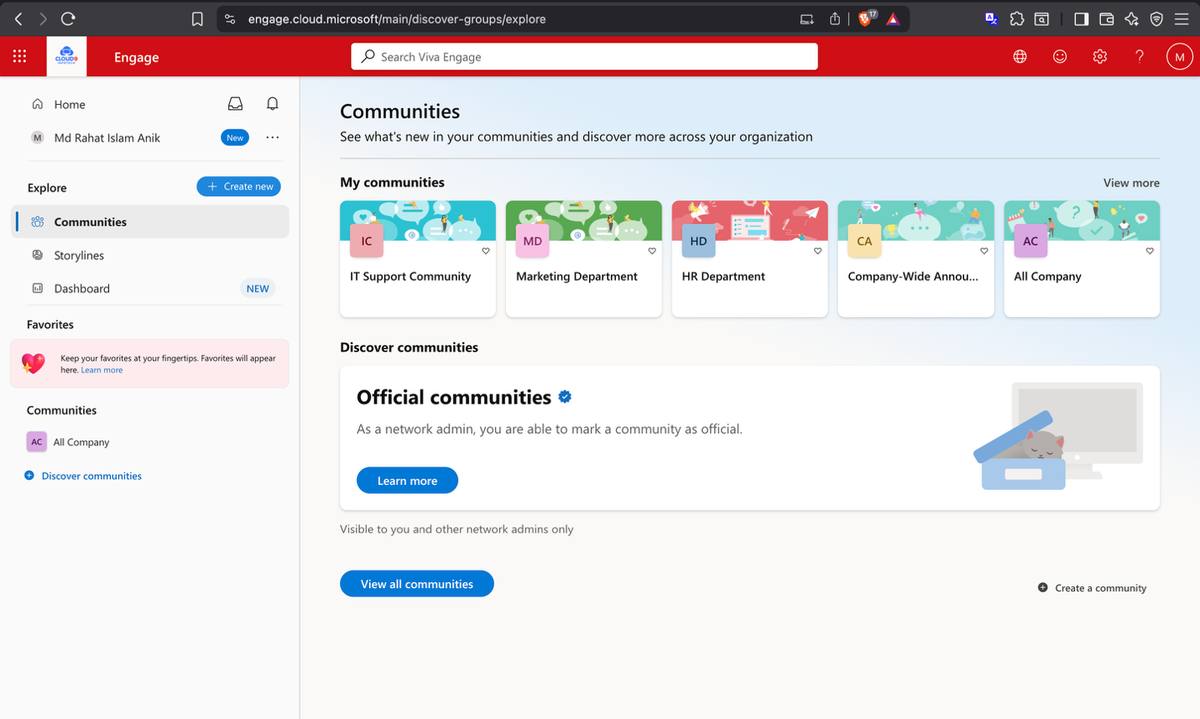Click the site info icon in address bar
The image size is (1200, 719).
[229, 18]
